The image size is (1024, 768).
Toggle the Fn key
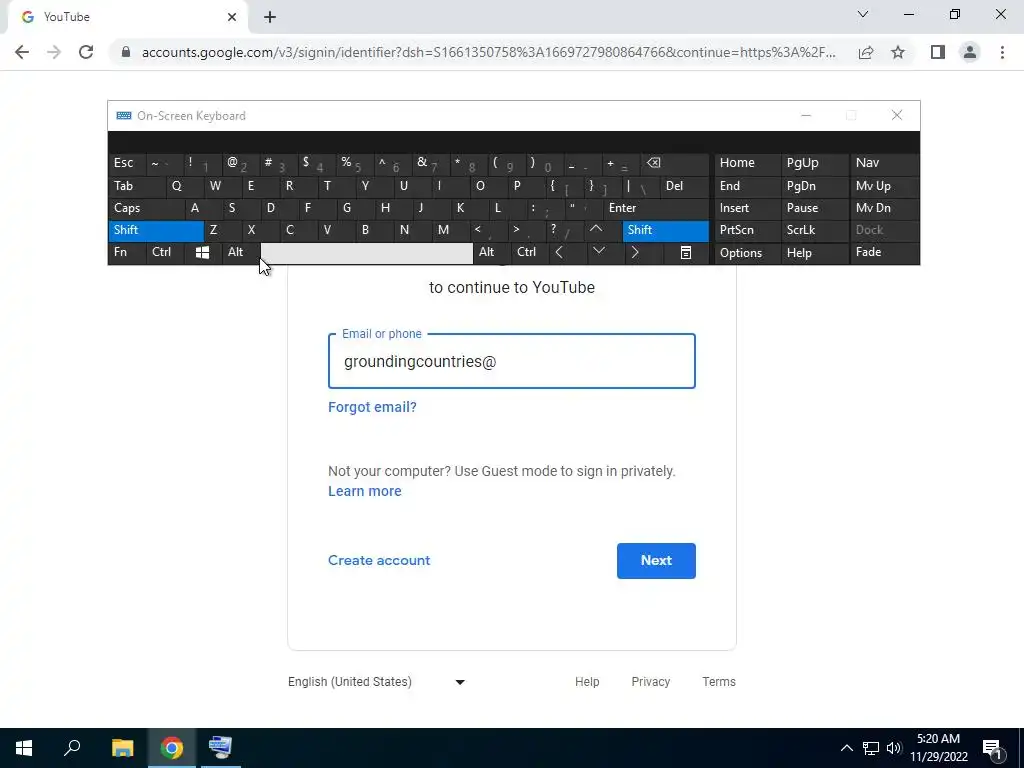[x=127, y=252]
